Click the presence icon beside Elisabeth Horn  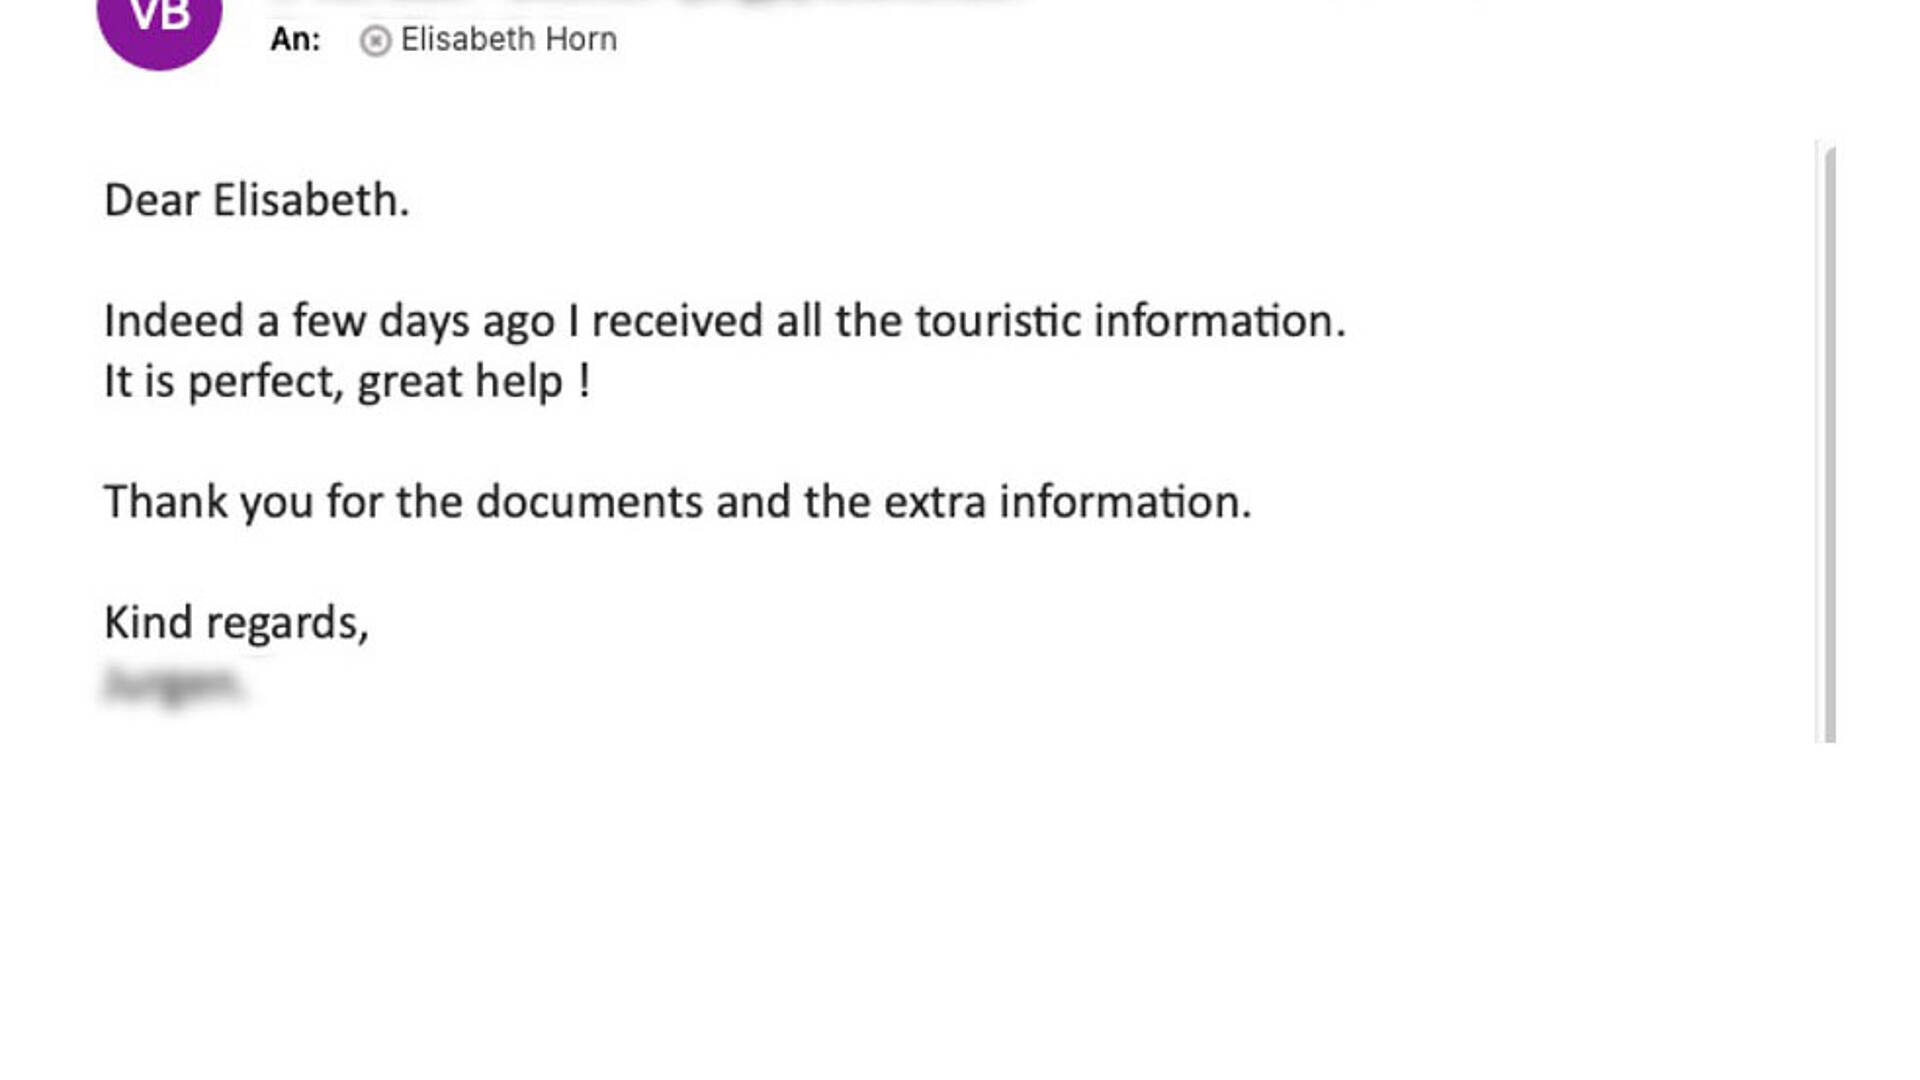[375, 41]
